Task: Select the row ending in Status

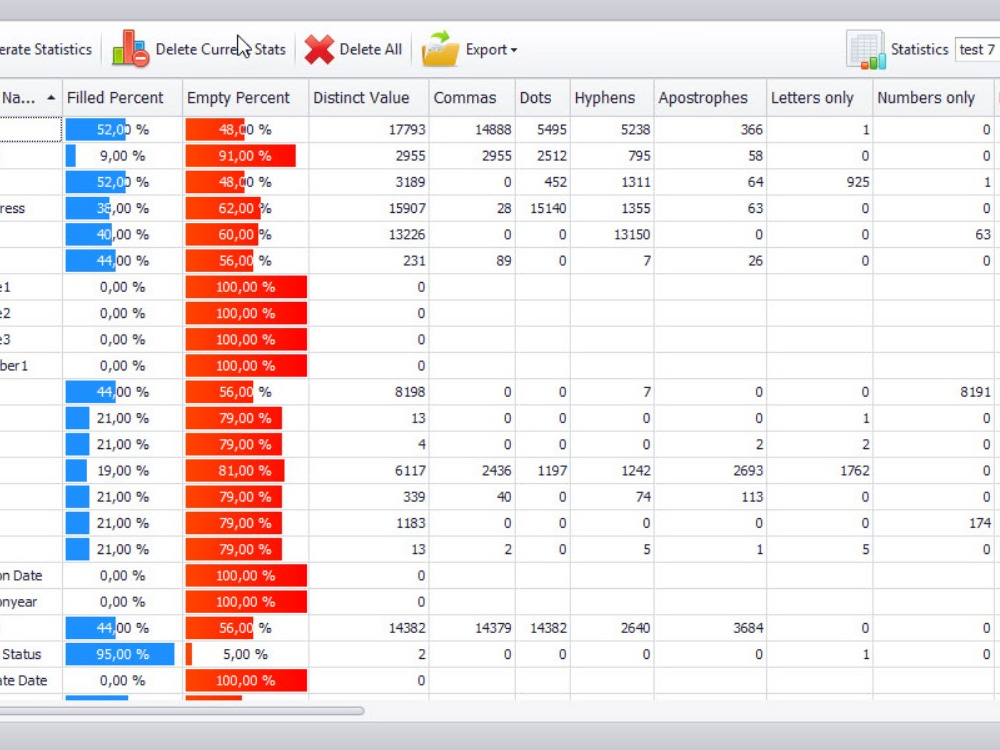Action: pyautogui.click(x=500, y=654)
